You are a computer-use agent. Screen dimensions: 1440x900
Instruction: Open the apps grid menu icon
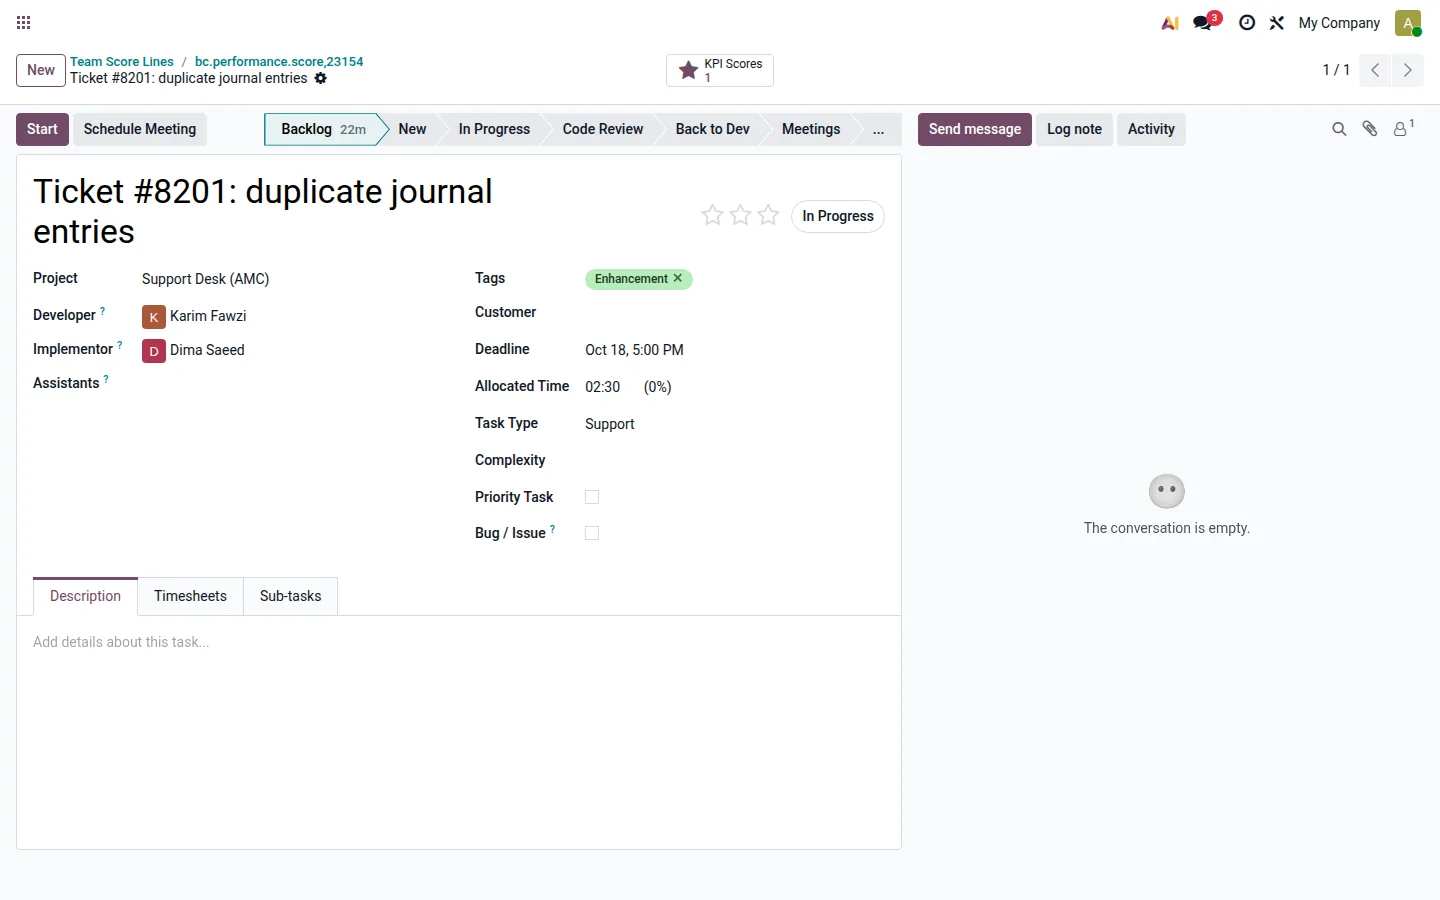tap(24, 22)
